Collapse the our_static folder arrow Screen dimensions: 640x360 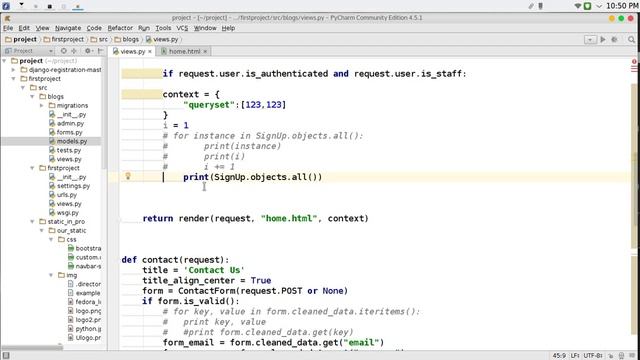point(42,231)
